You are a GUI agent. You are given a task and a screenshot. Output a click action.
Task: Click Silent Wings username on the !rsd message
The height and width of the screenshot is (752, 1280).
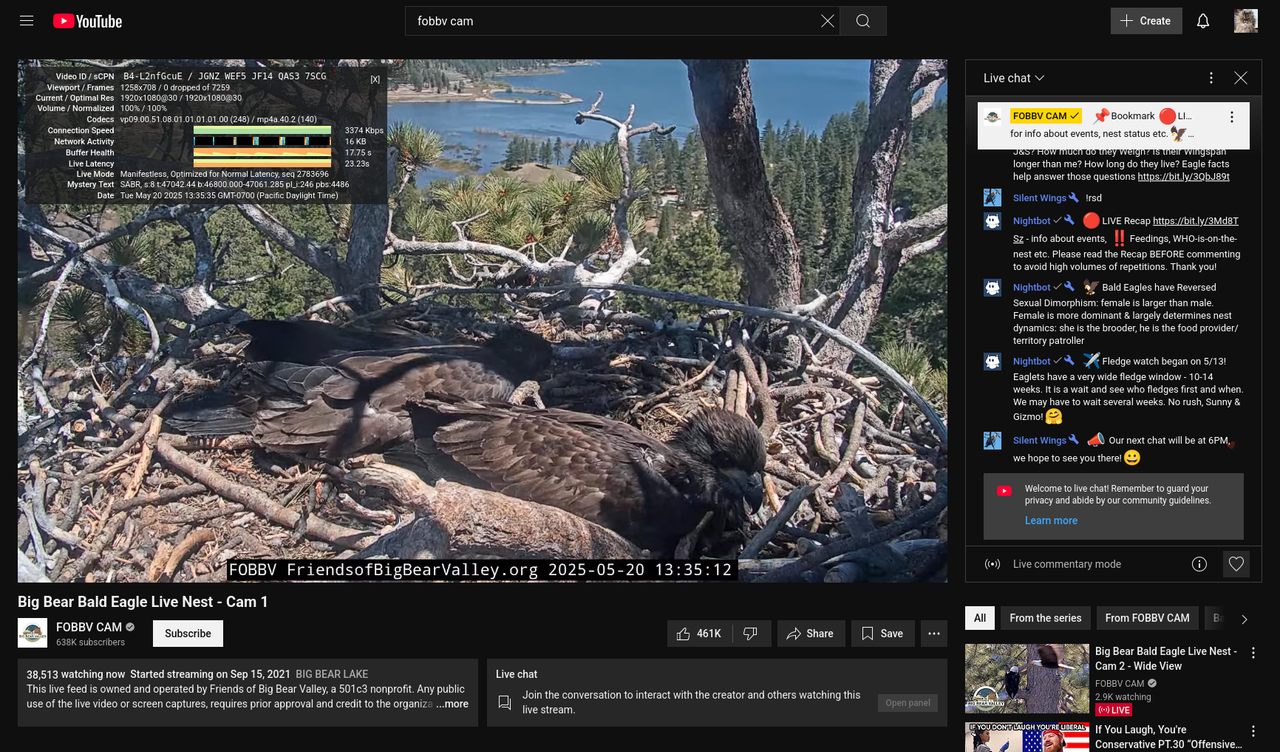tap(1040, 198)
